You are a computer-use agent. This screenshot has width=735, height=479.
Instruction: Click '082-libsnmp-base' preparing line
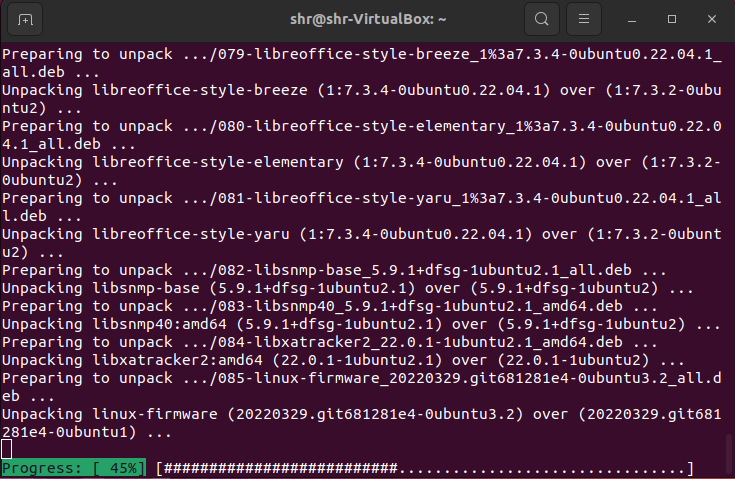tap(334, 270)
